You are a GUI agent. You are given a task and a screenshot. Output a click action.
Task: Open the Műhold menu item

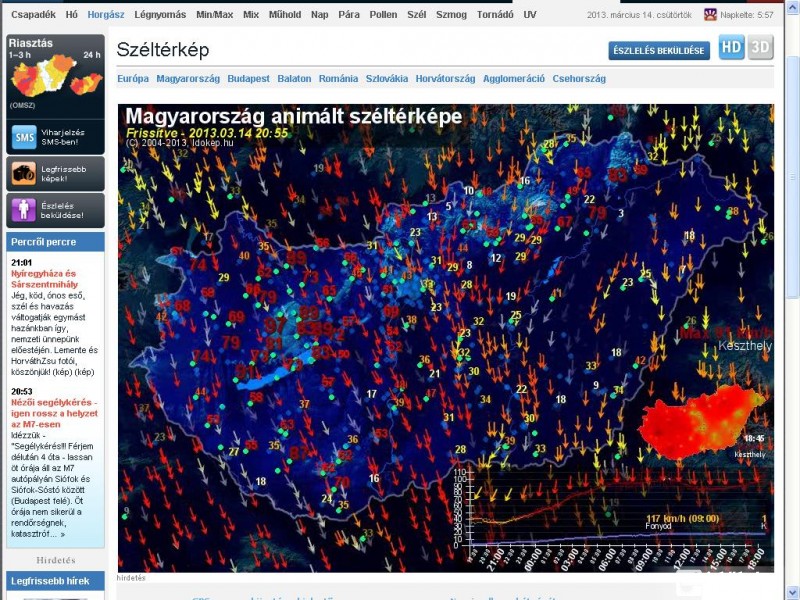285,15
